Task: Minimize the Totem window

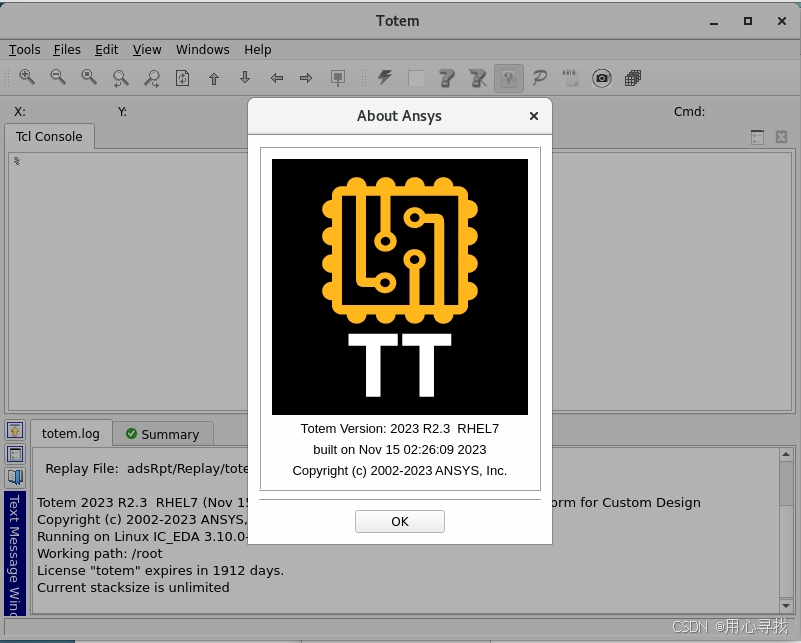Action: pyautogui.click(x=714, y=22)
